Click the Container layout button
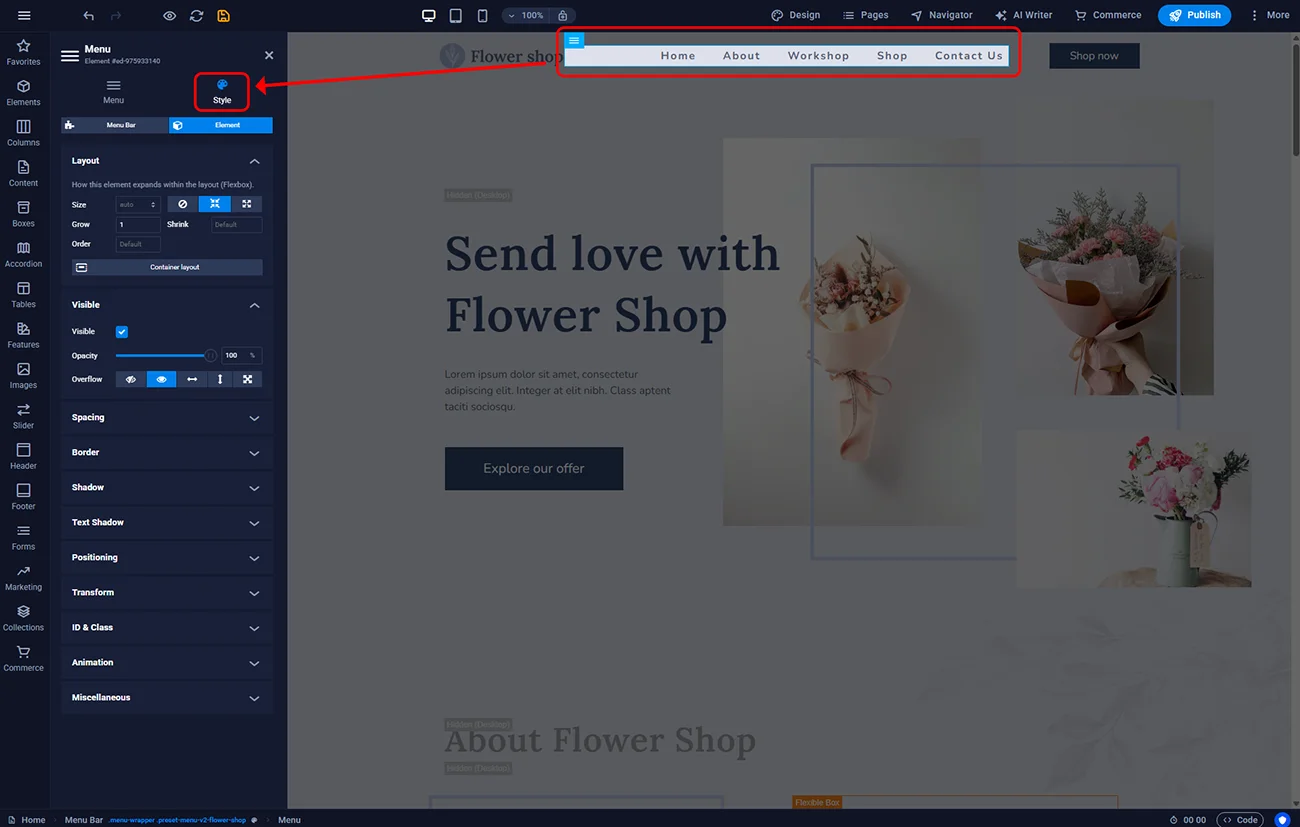The height and width of the screenshot is (827, 1300). [167, 268]
